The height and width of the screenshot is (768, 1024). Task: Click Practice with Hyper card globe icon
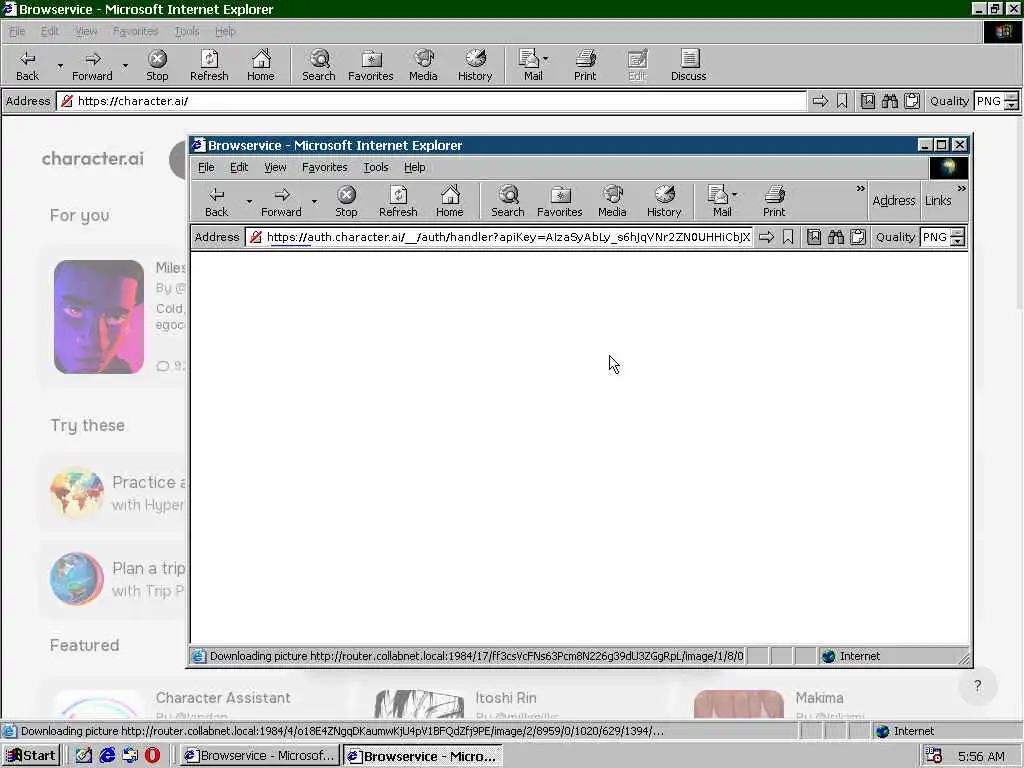tap(77, 492)
